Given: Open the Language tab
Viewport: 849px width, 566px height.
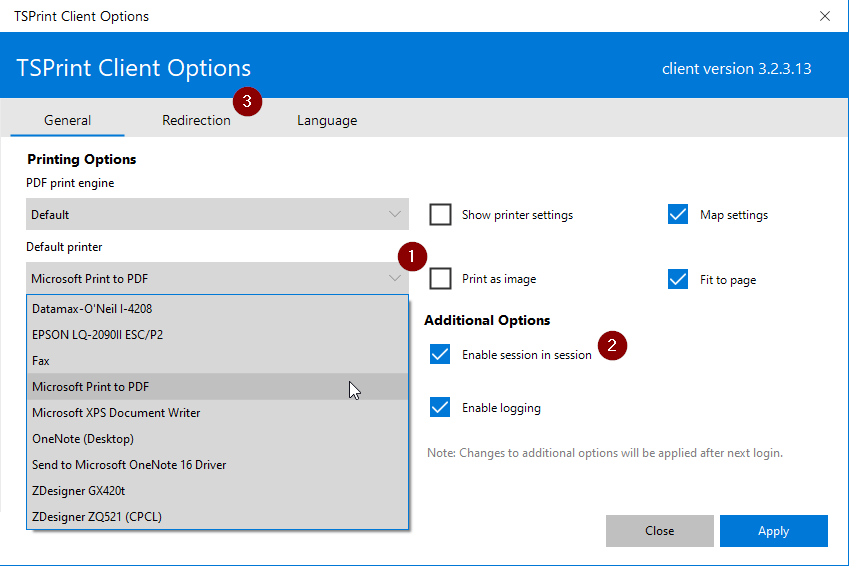Looking at the screenshot, I should tap(327, 120).
